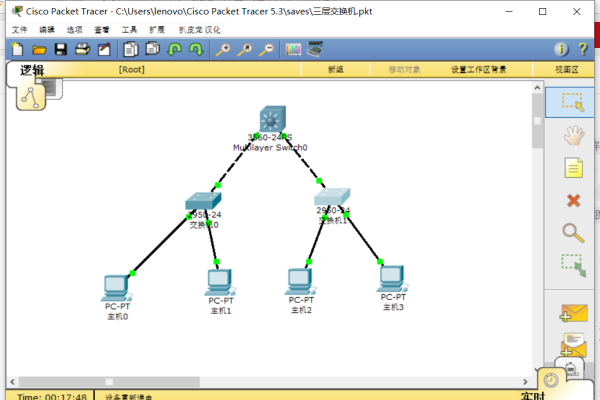
Task: Click the Print icon
Action: click(x=82, y=49)
